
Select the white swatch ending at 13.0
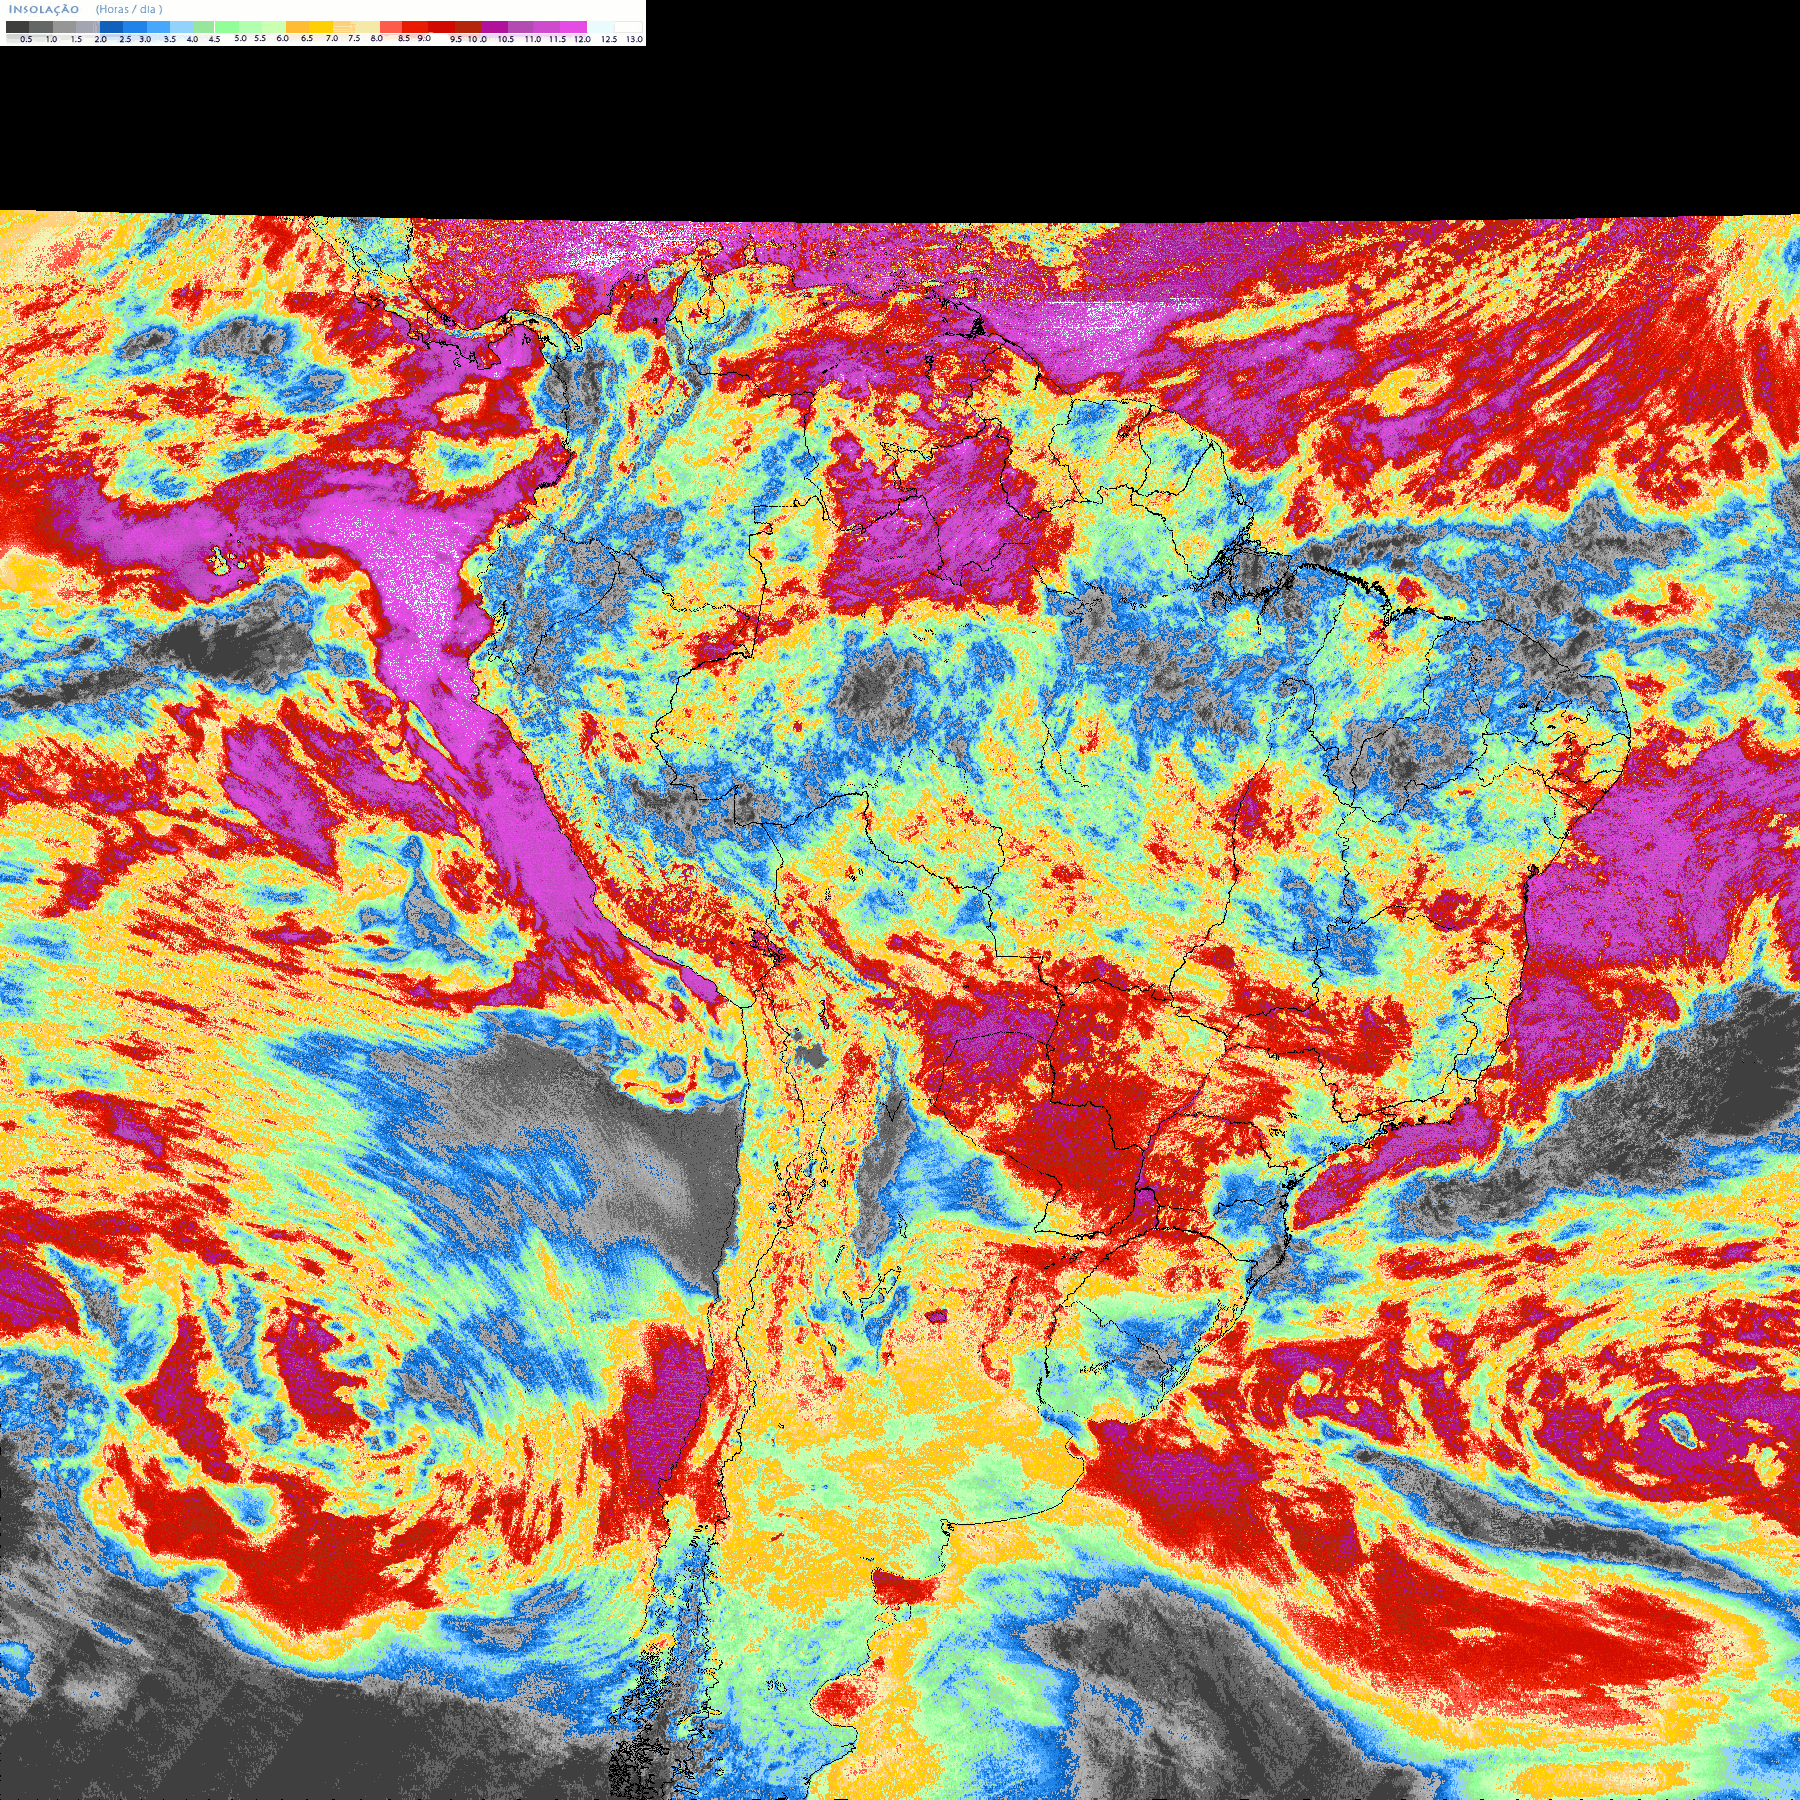tap(628, 27)
